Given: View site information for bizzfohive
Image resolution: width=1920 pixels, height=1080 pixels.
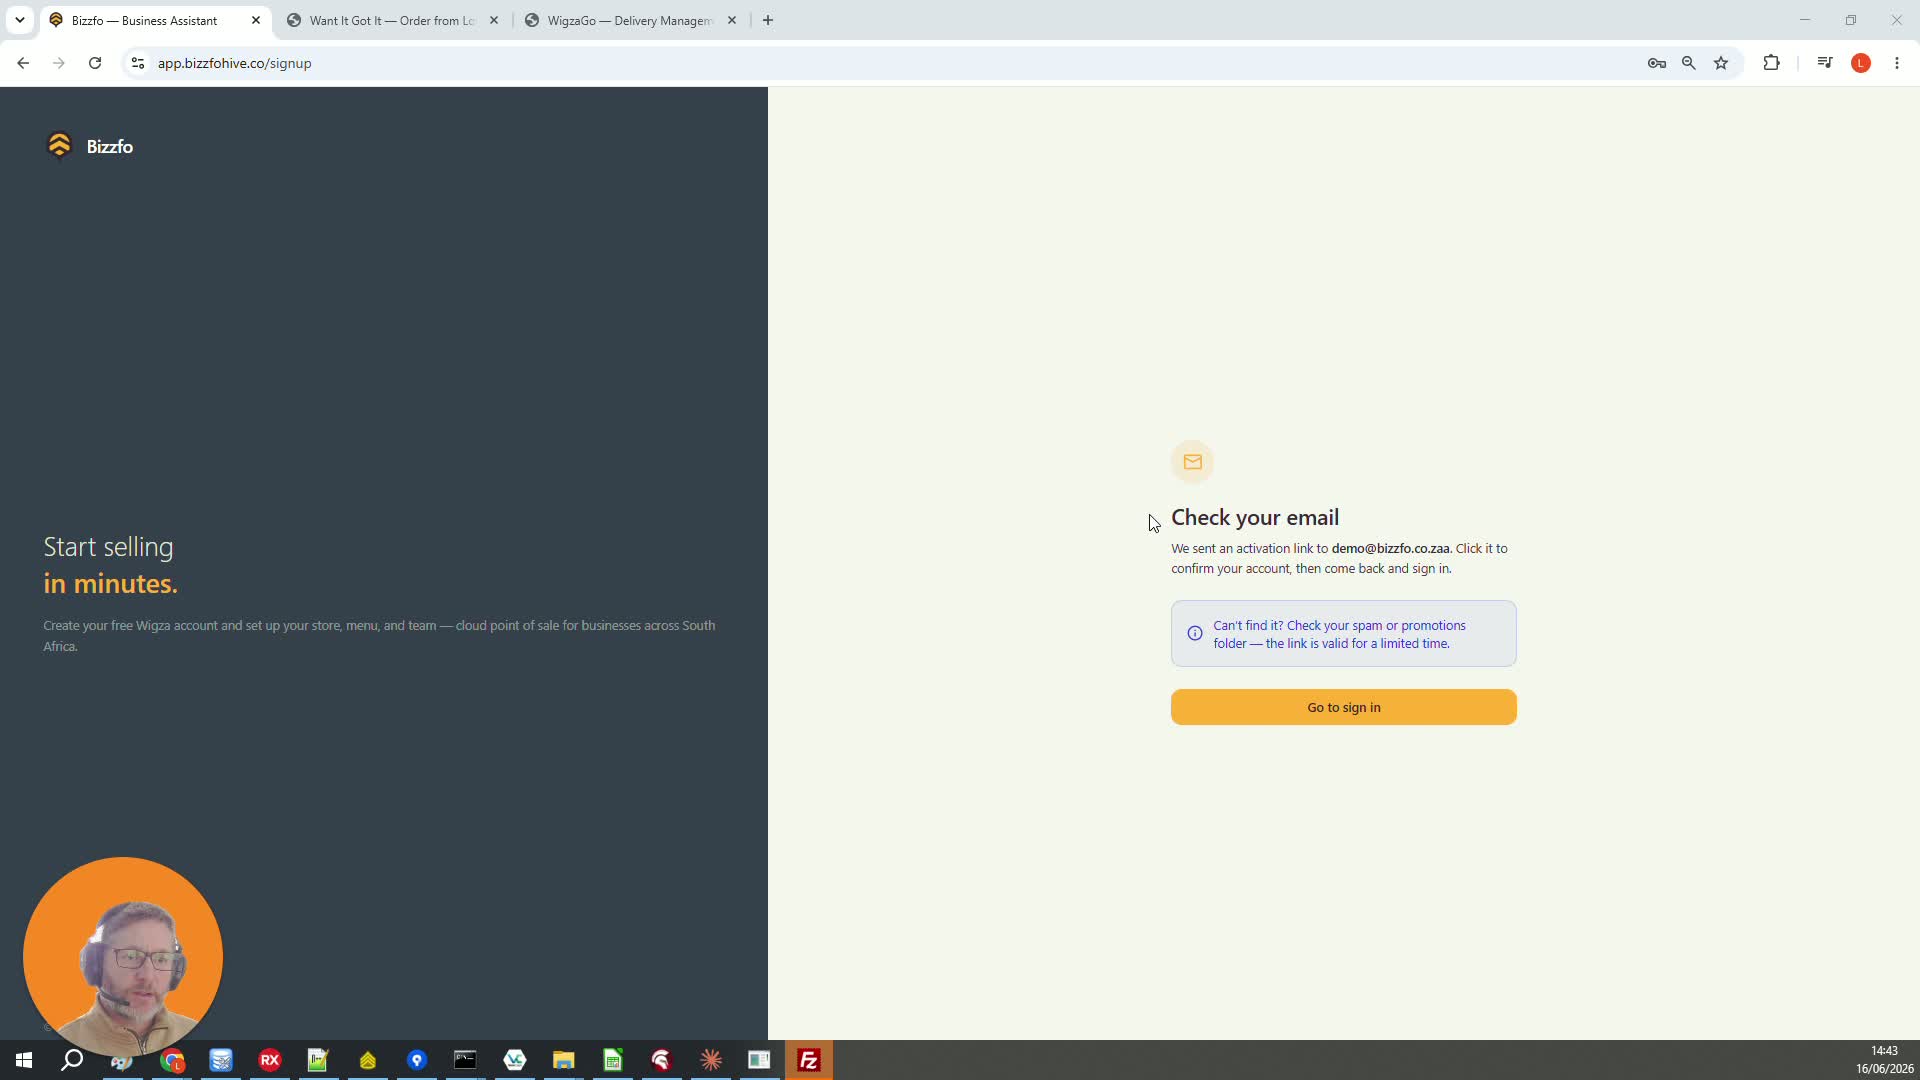Looking at the screenshot, I should pos(138,63).
